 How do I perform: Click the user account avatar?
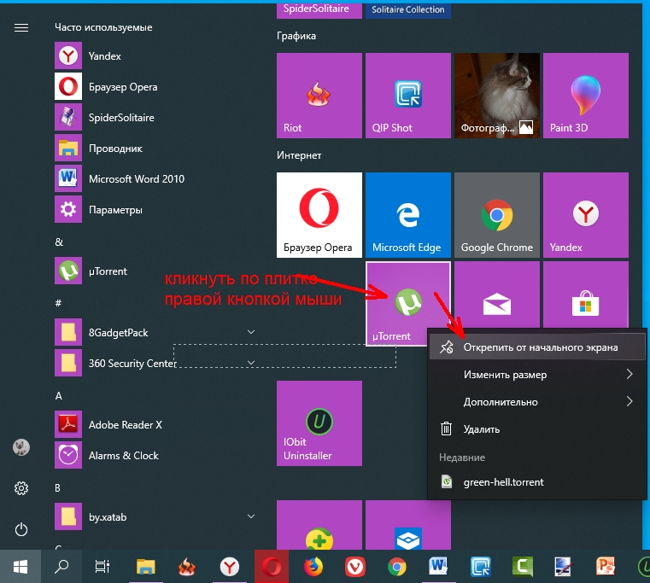coord(21,447)
